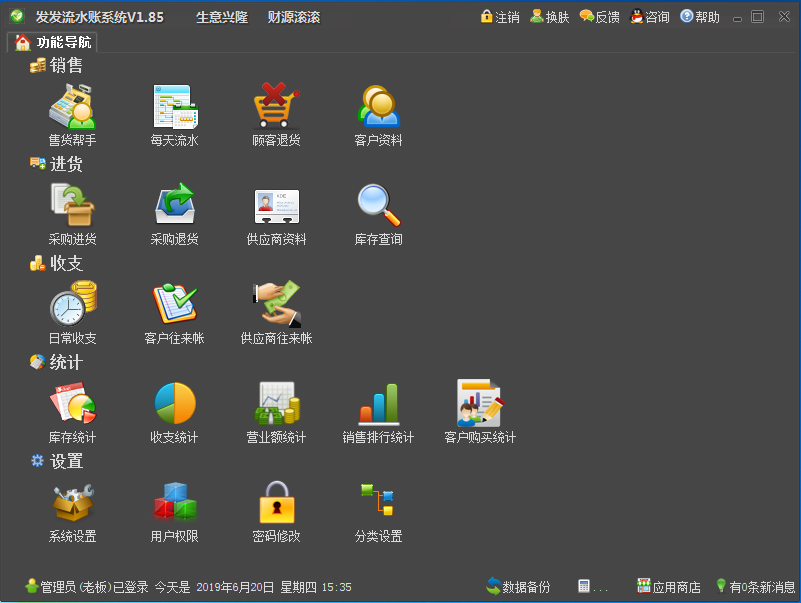Open the 客户资料 customer info icon
The image size is (801, 603).
coord(379,106)
